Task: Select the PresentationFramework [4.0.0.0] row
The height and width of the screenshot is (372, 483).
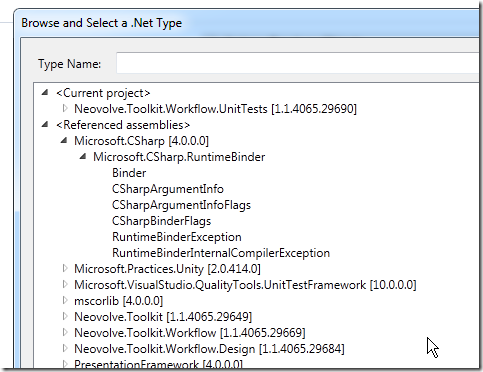Action: pyautogui.click(x=158, y=364)
